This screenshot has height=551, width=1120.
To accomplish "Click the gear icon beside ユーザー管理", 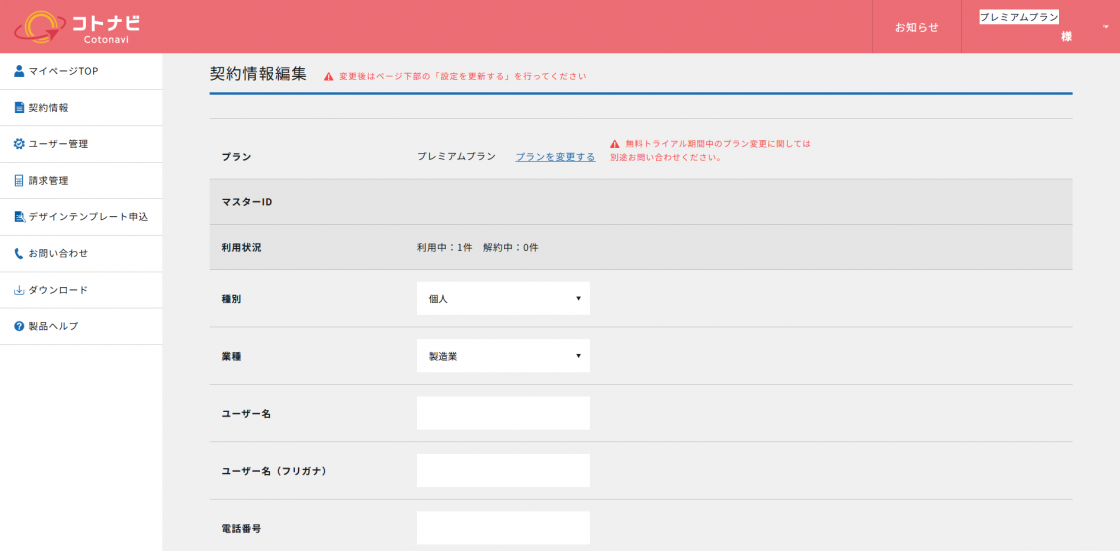I will [x=19, y=144].
